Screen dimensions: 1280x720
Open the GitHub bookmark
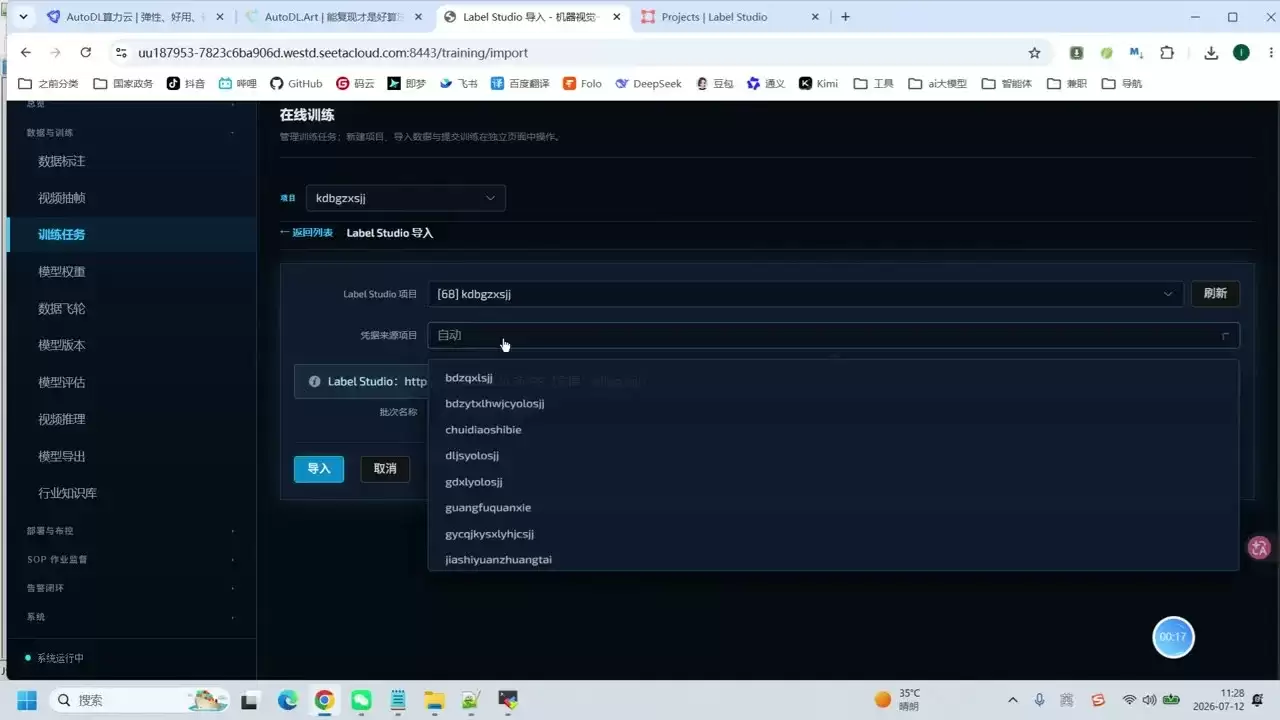pos(296,83)
